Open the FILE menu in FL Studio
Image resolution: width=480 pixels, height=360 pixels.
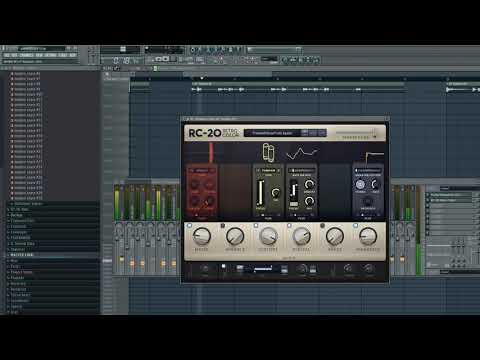(x=6, y=55)
